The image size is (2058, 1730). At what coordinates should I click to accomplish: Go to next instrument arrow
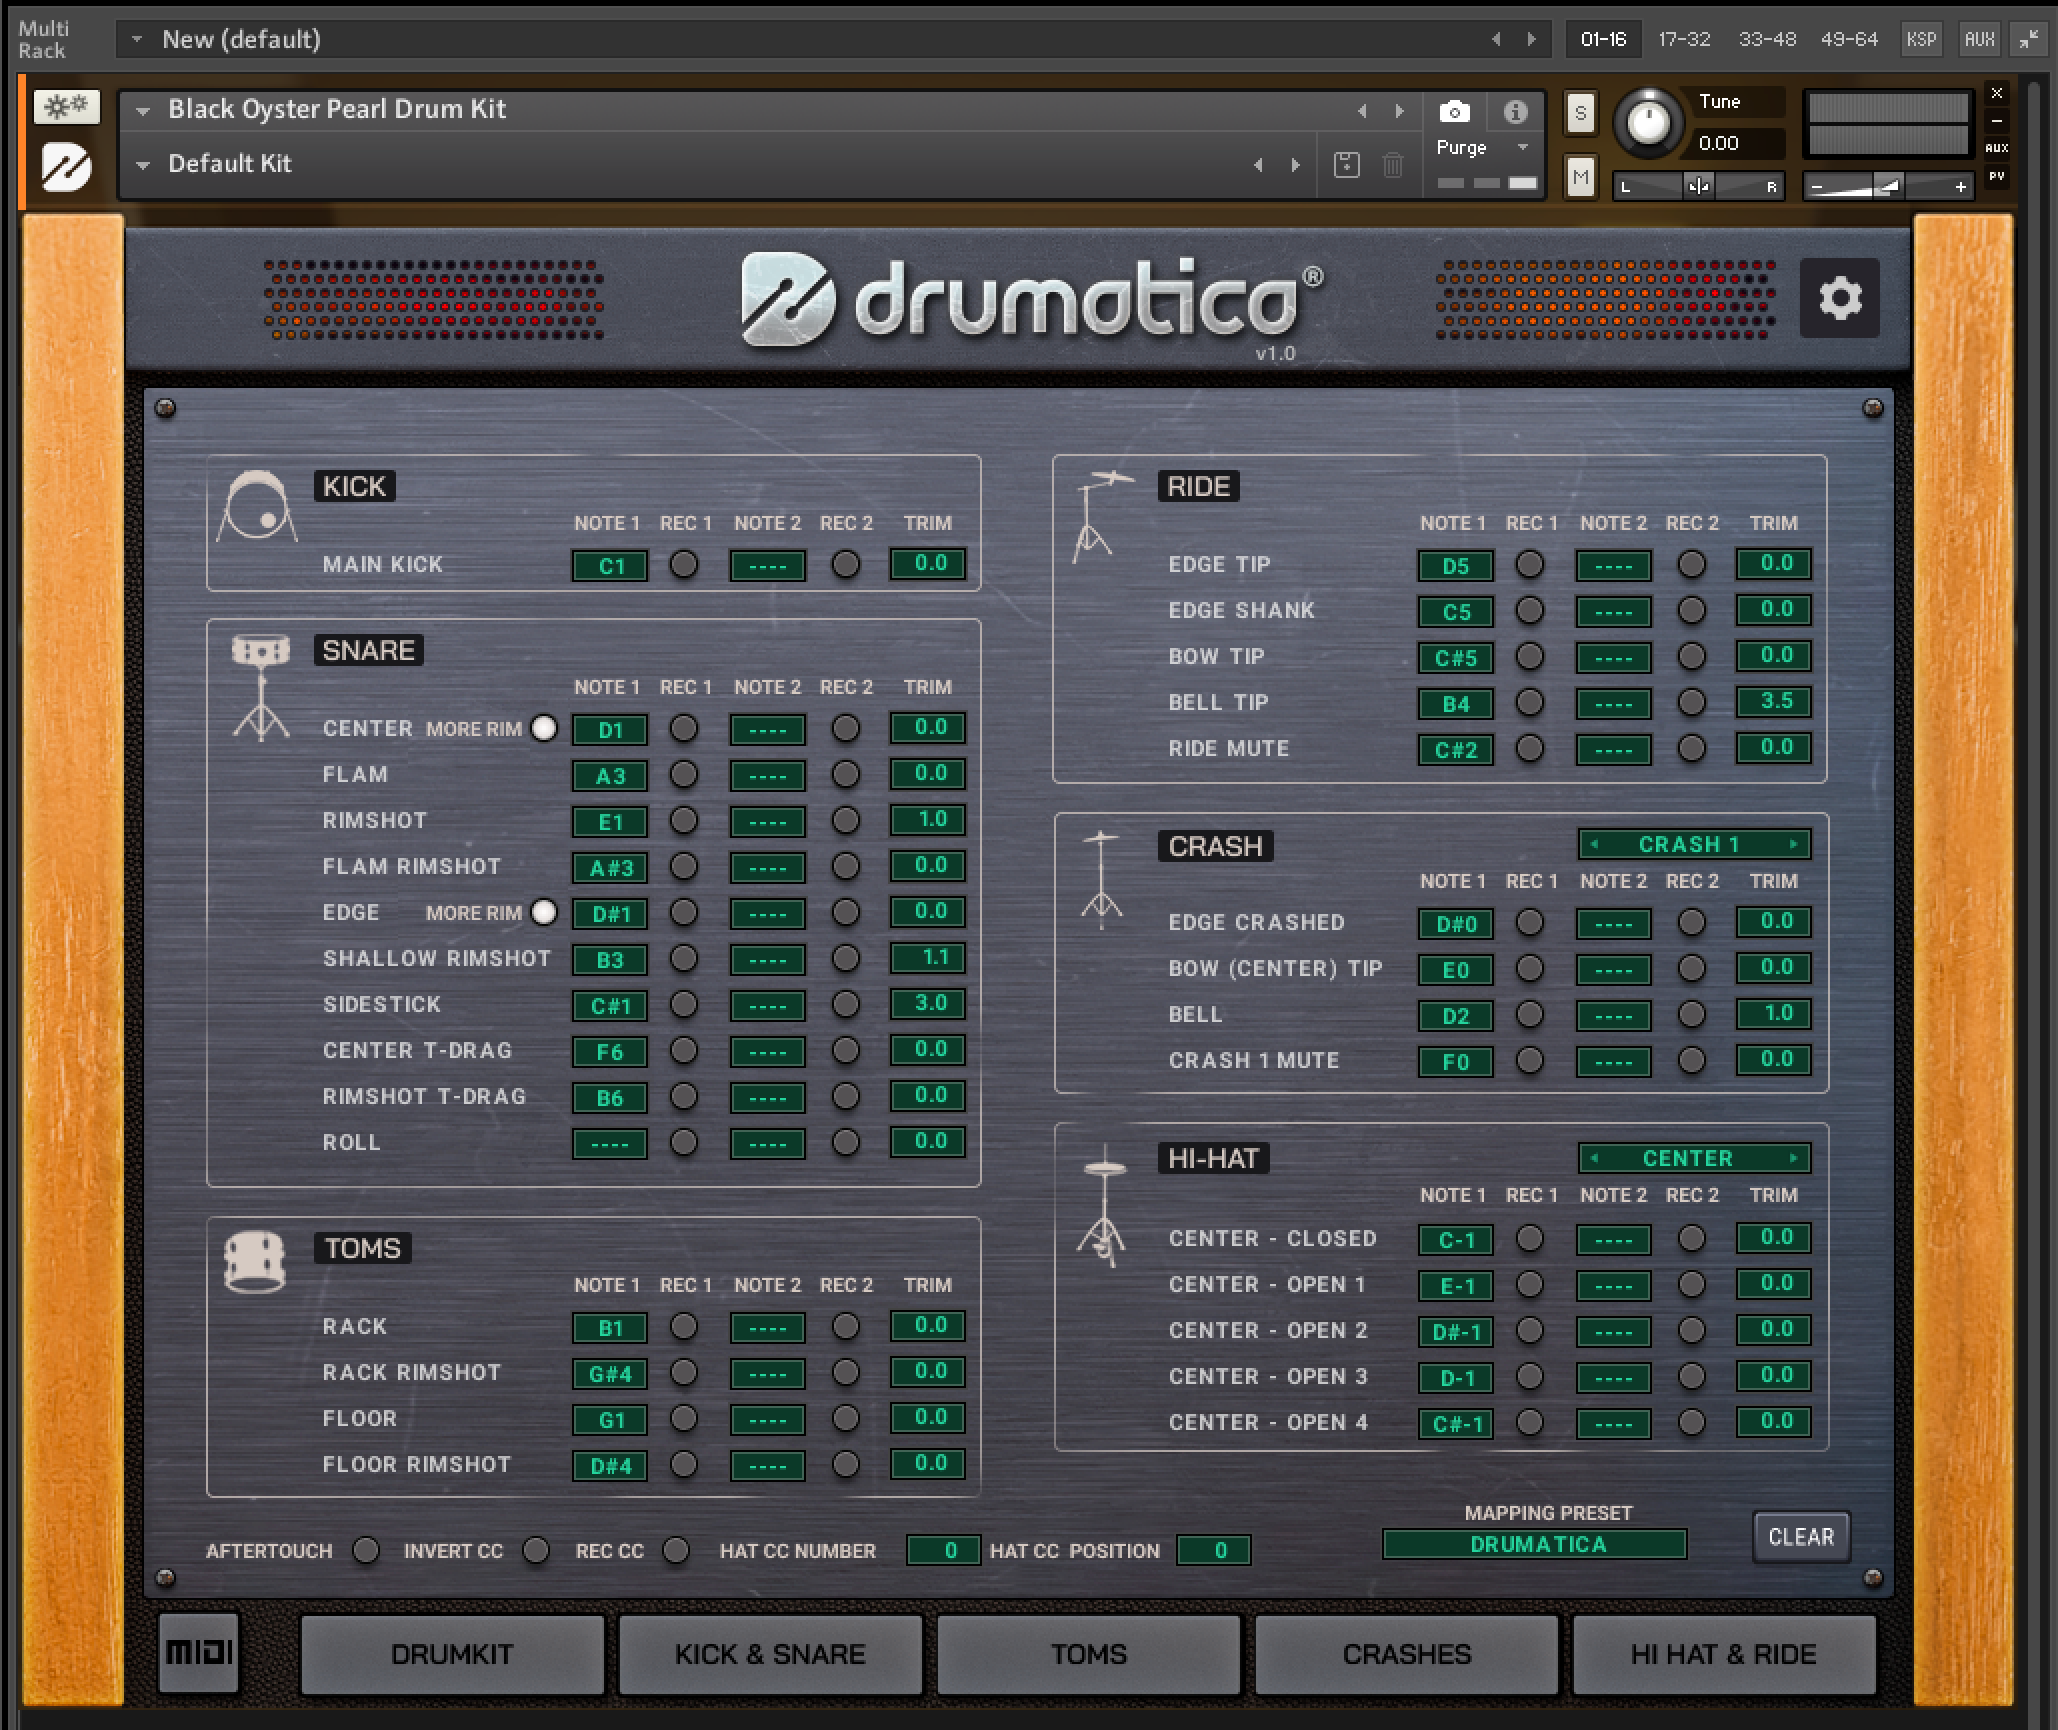point(1399,111)
